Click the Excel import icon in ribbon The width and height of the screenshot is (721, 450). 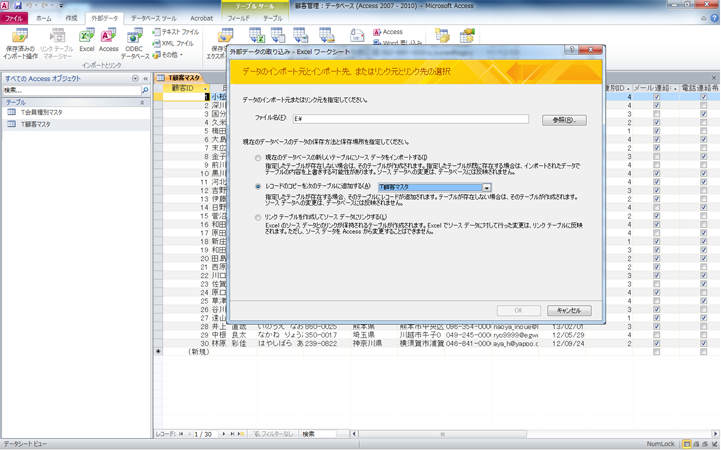pos(87,39)
